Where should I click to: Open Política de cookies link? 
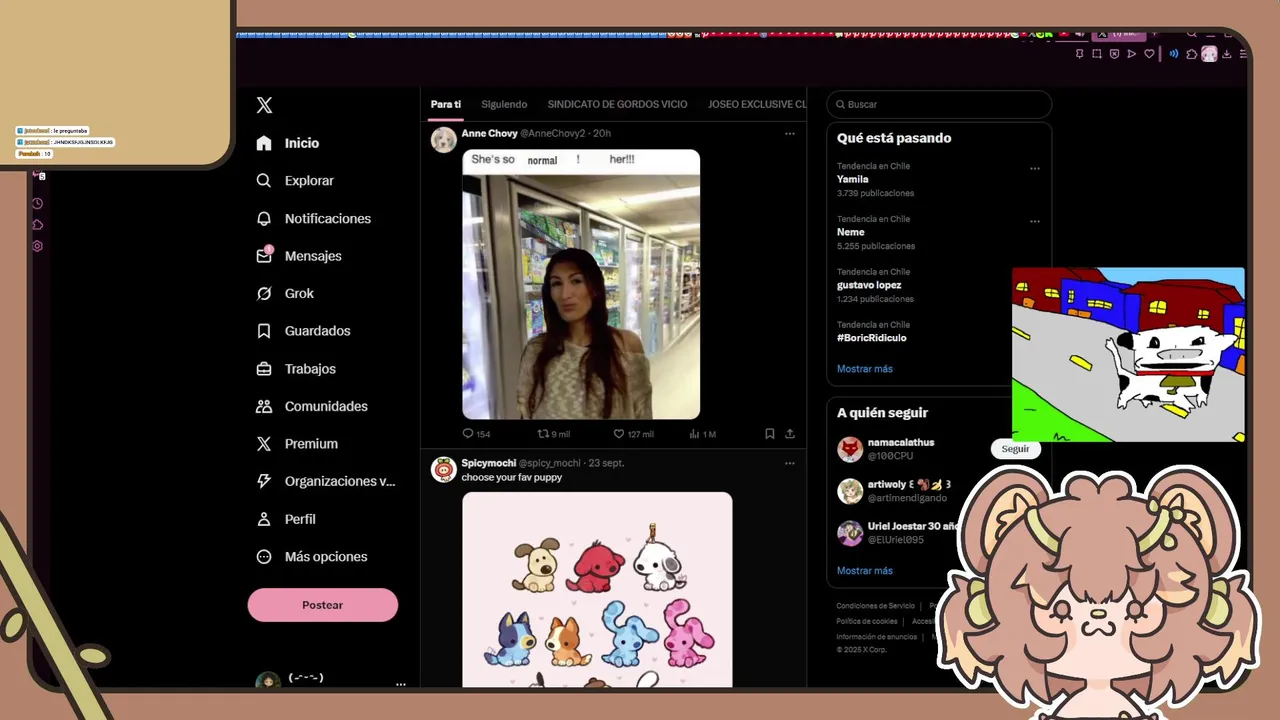(867, 621)
